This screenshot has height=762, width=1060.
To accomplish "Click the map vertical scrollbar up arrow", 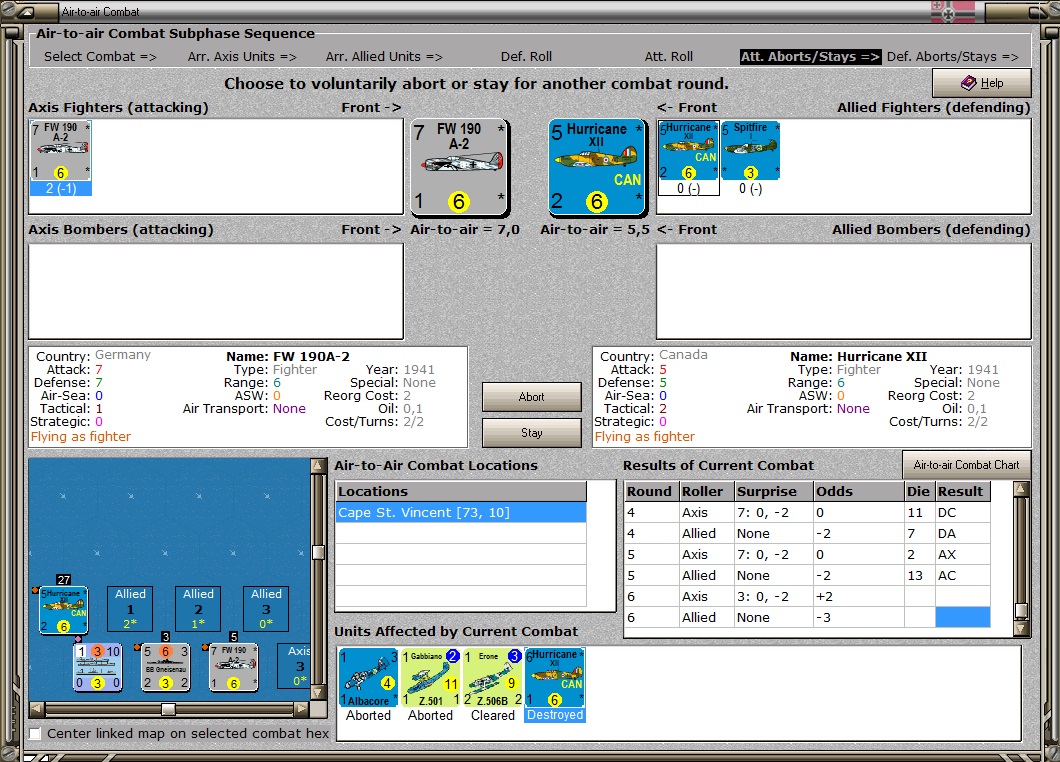I will pyautogui.click(x=318, y=466).
